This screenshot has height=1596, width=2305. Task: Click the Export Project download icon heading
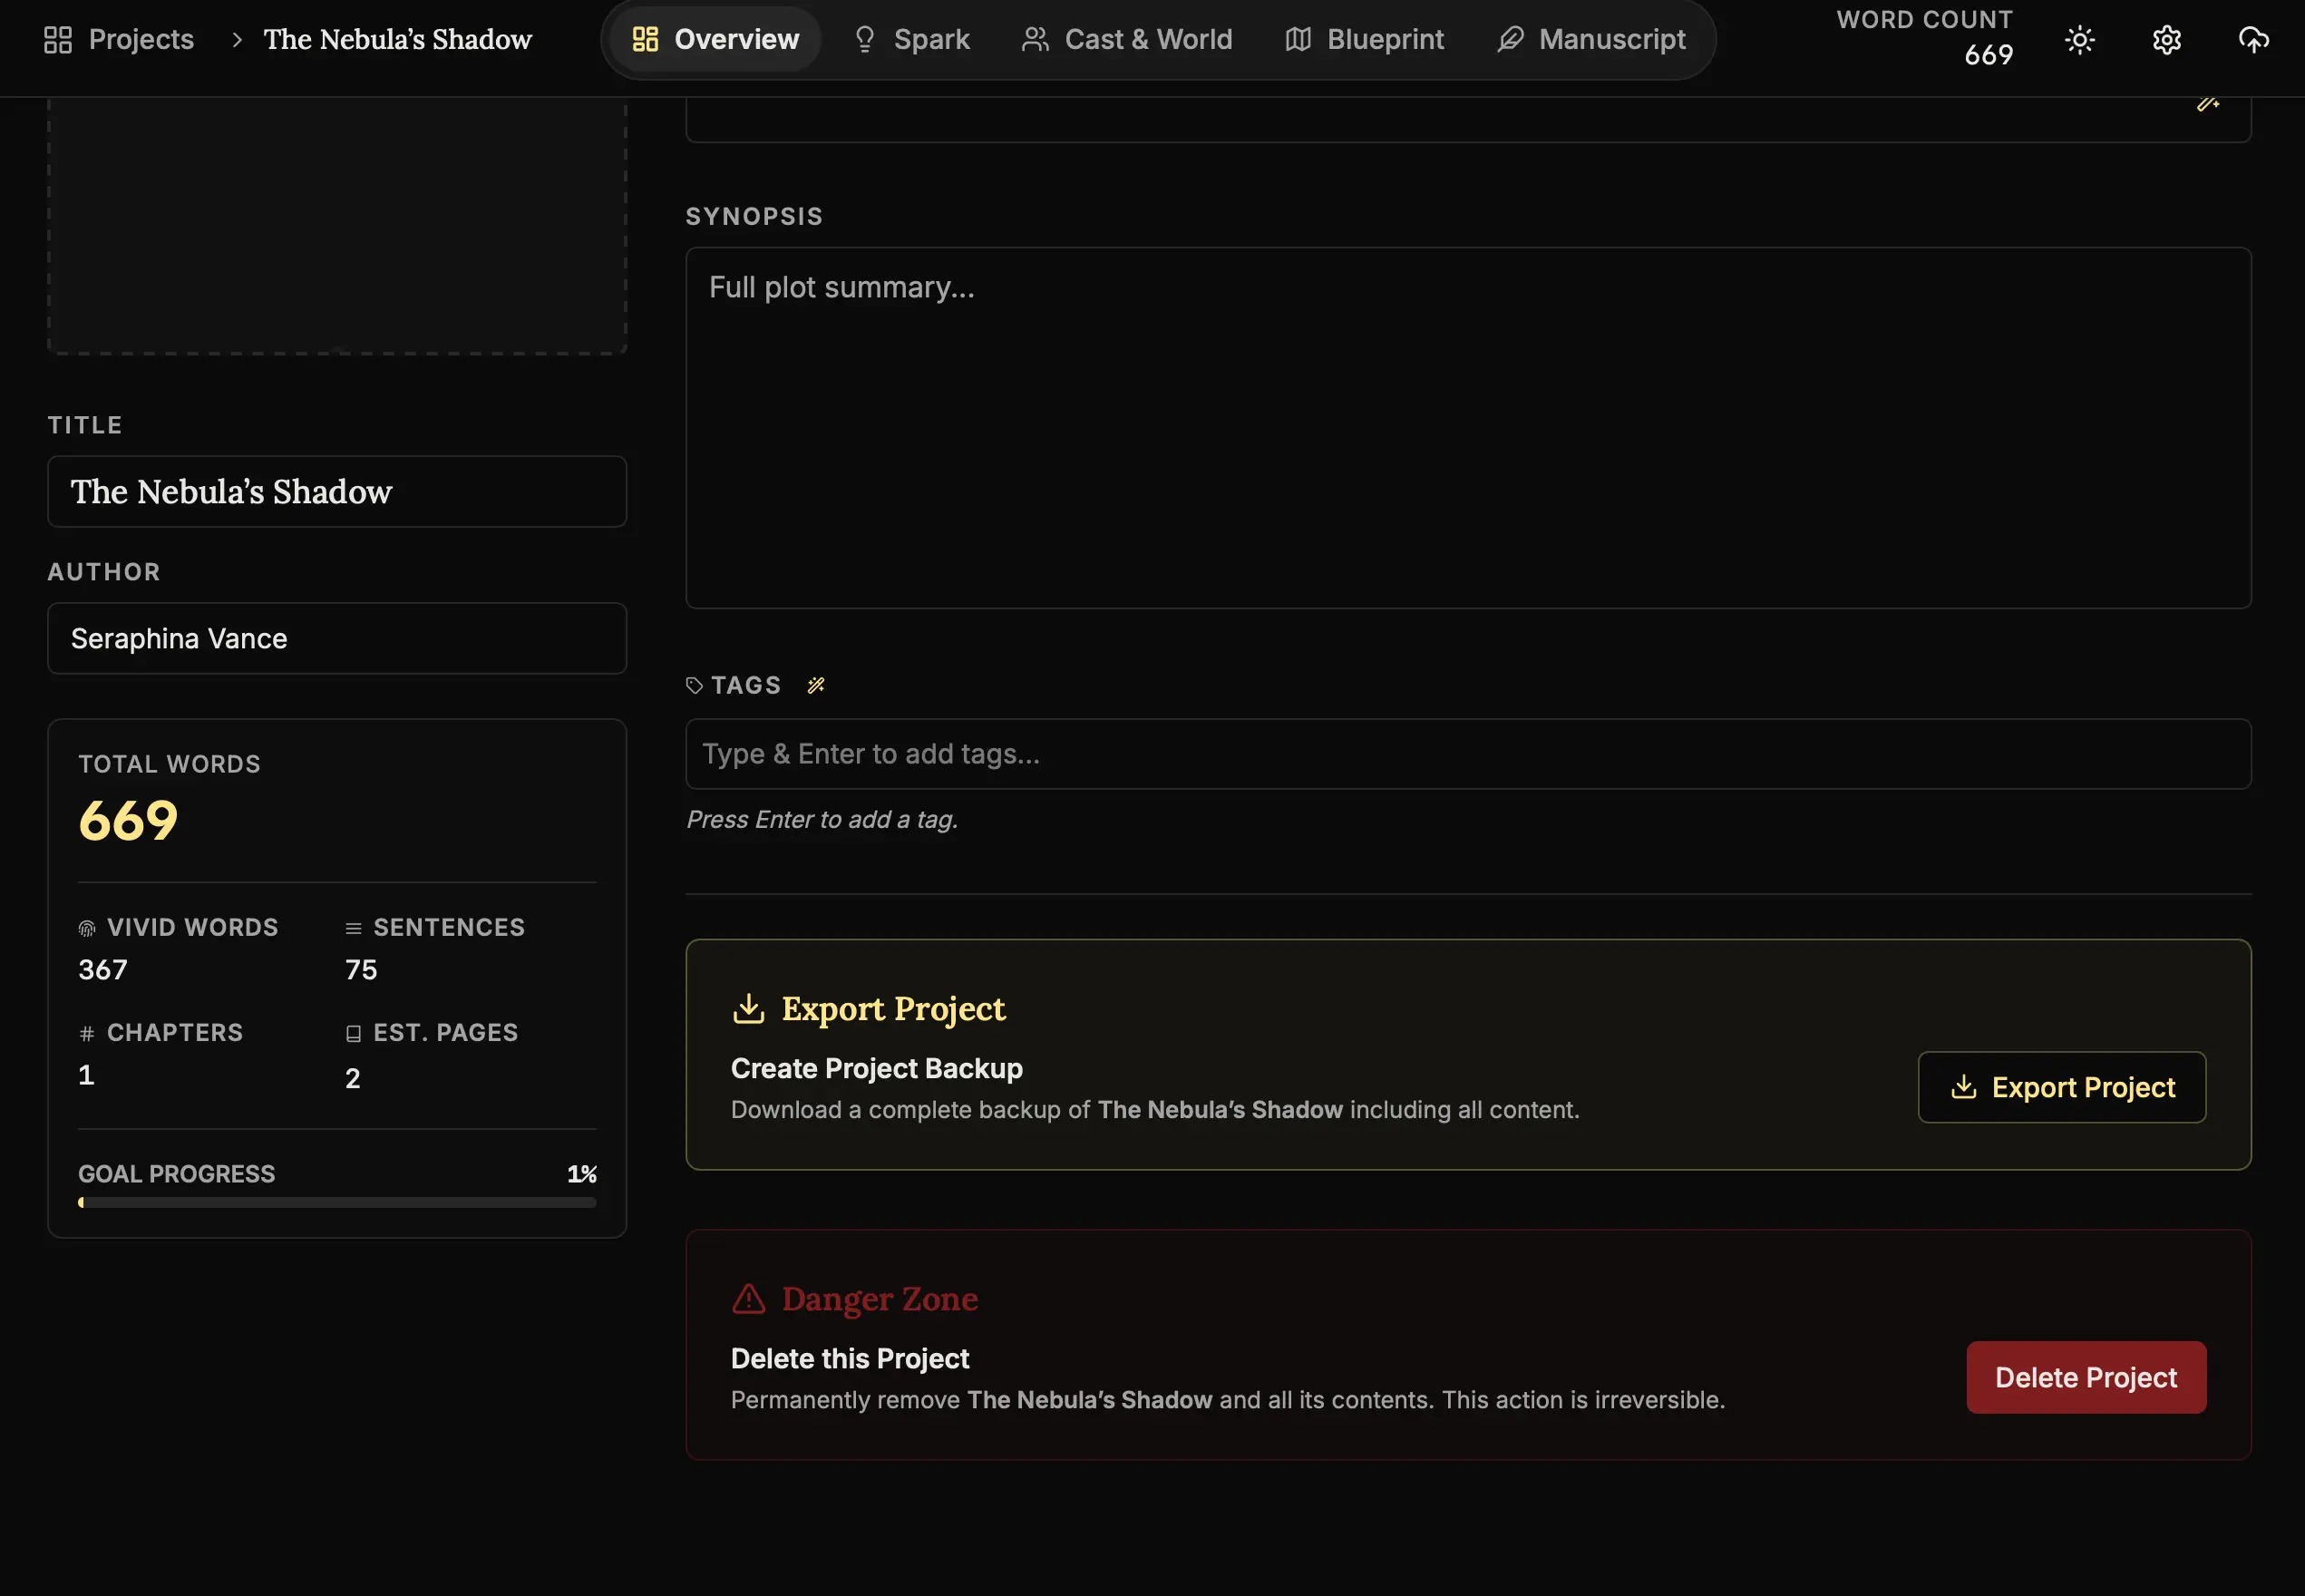coord(748,1008)
